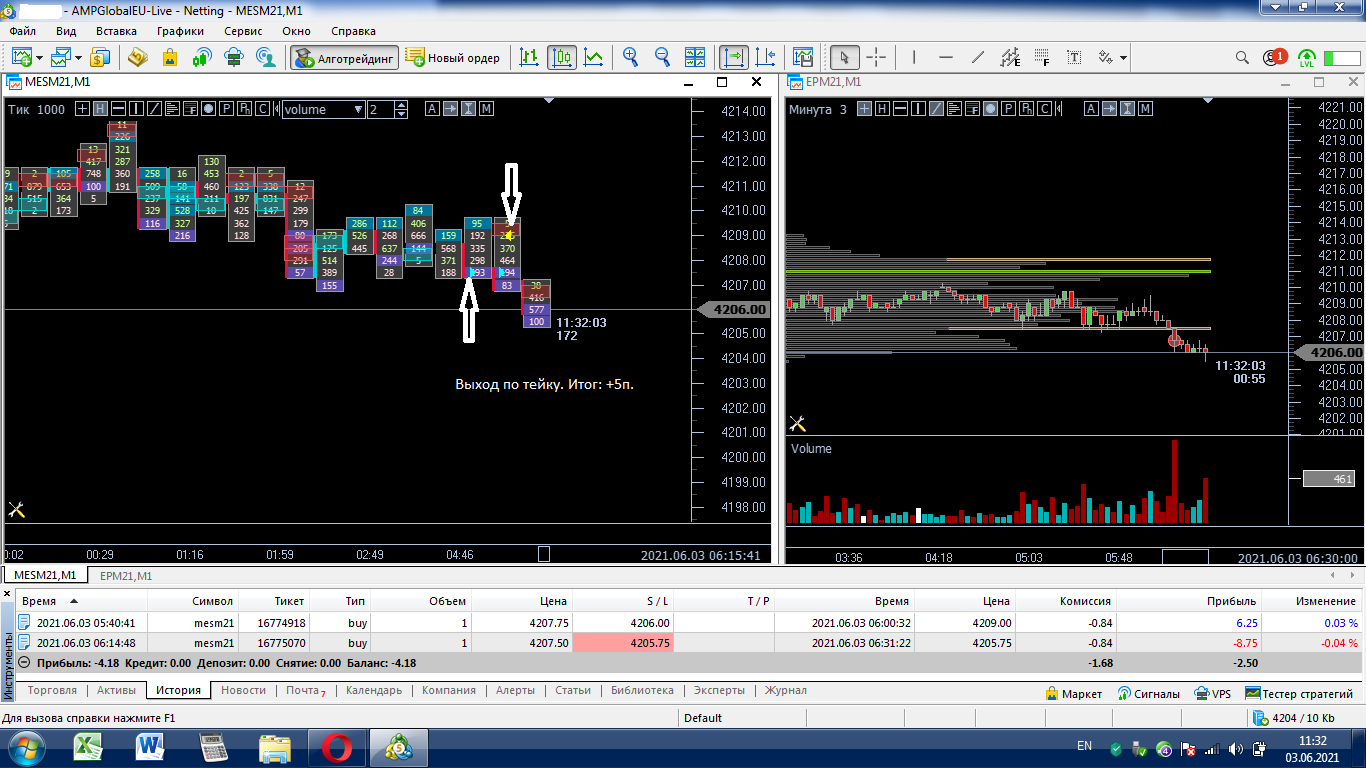Open the new chart icon in the toolbar

coord(20,57)
